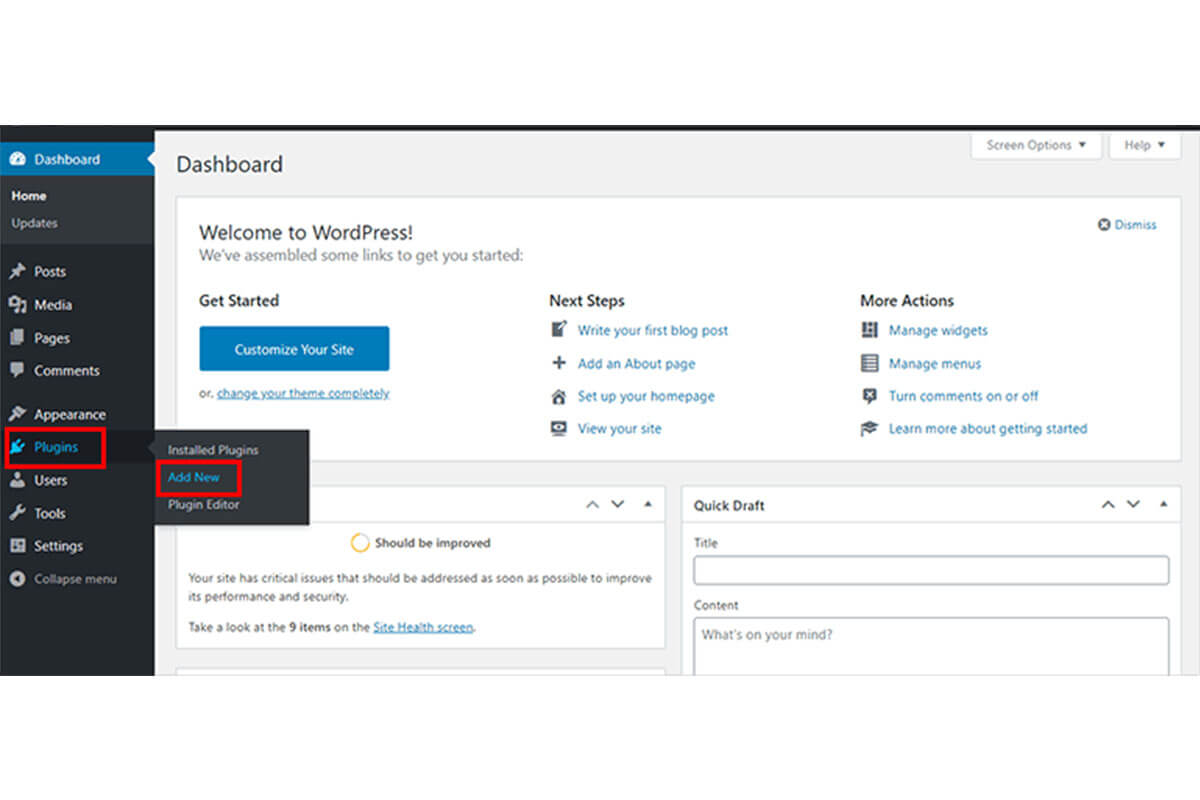Screen dimensions: 1200x800
Task: Click the house icon beside Set up your homepage
Action: pyautogui.click(x=559, y=396)
